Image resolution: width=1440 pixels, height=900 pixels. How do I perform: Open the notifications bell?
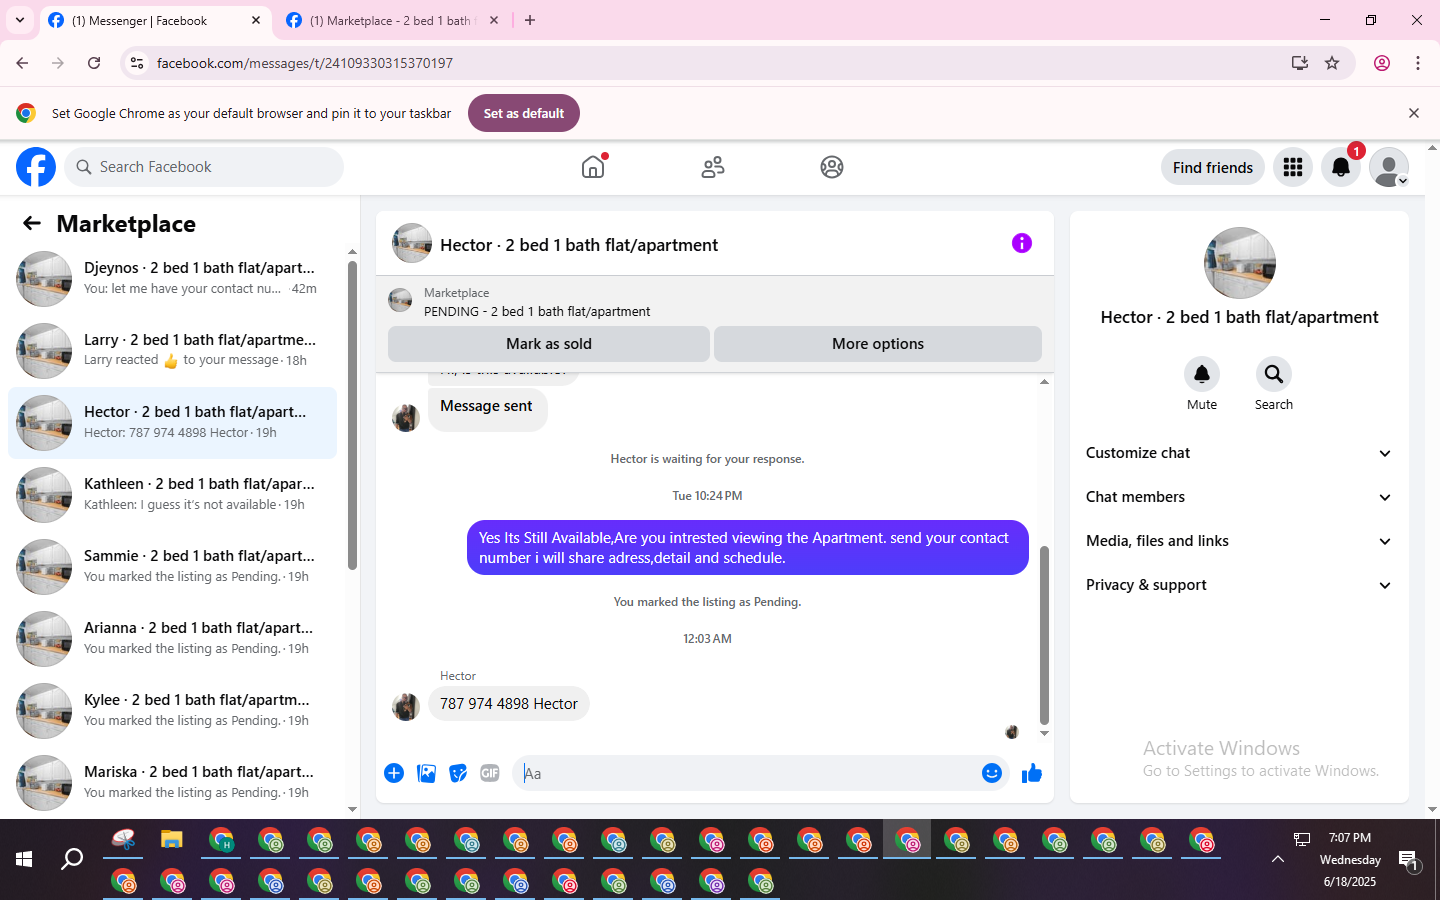click(x=1341, y=167)
